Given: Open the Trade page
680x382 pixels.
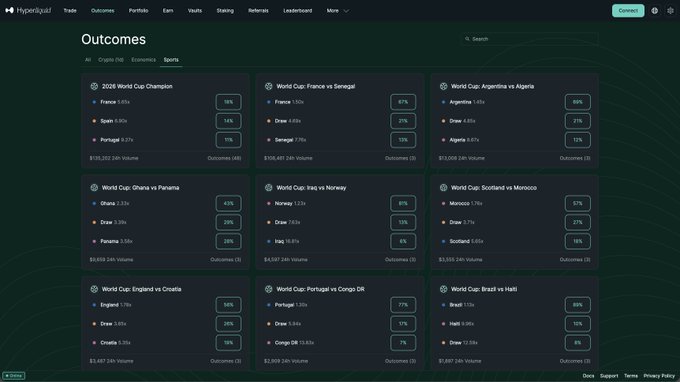Looking at the screenshot, I should (70, 10).
